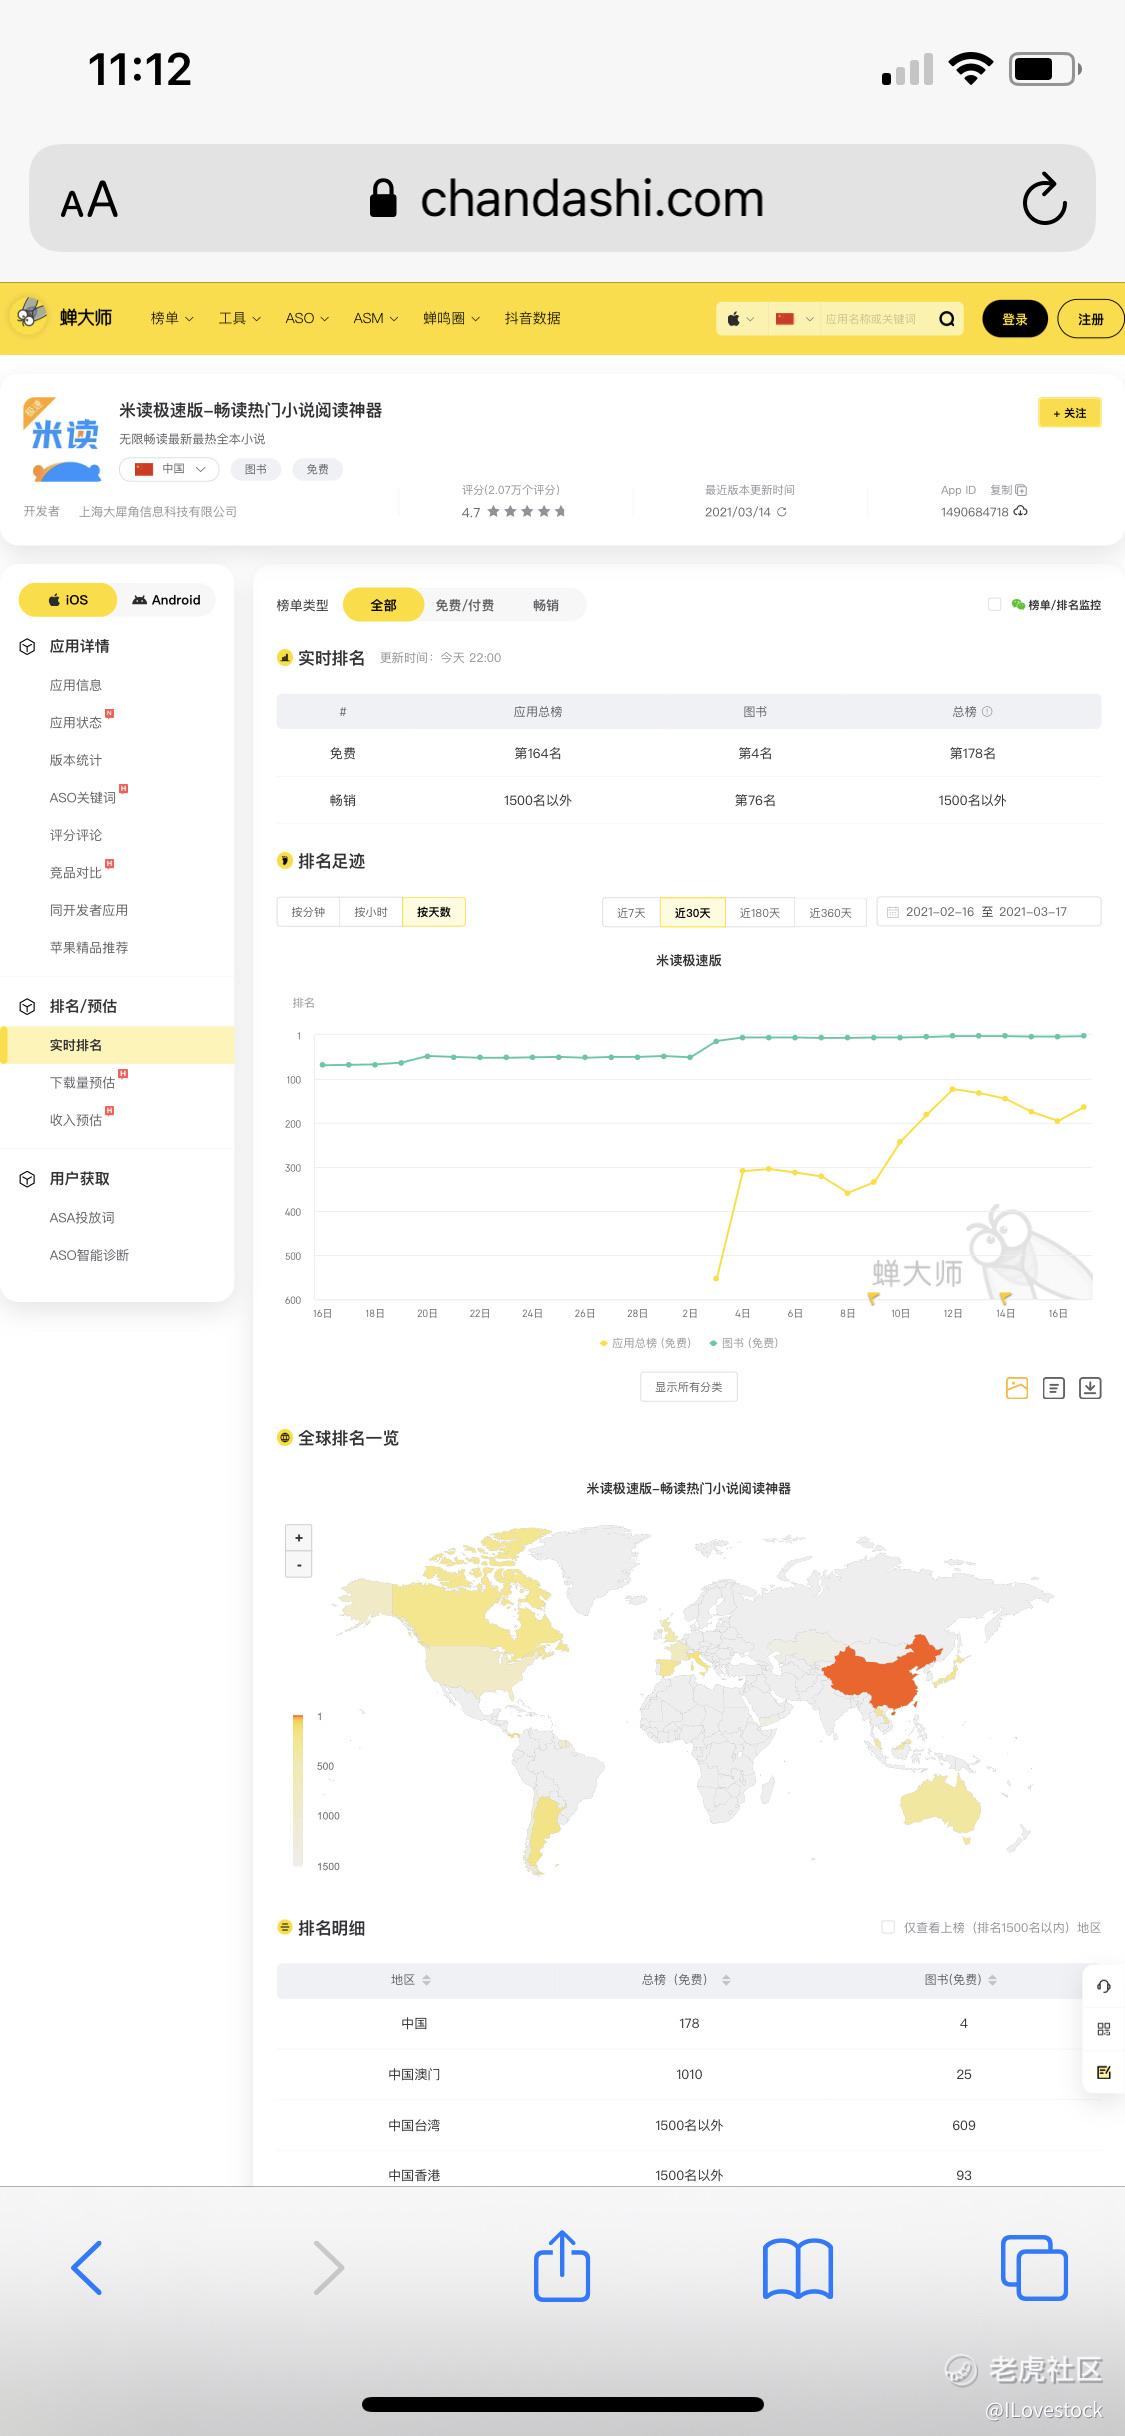This screenshot has height=2436, width=1125.
Task: Tap the Safari reload page icon
Action: pos(1044,199)
